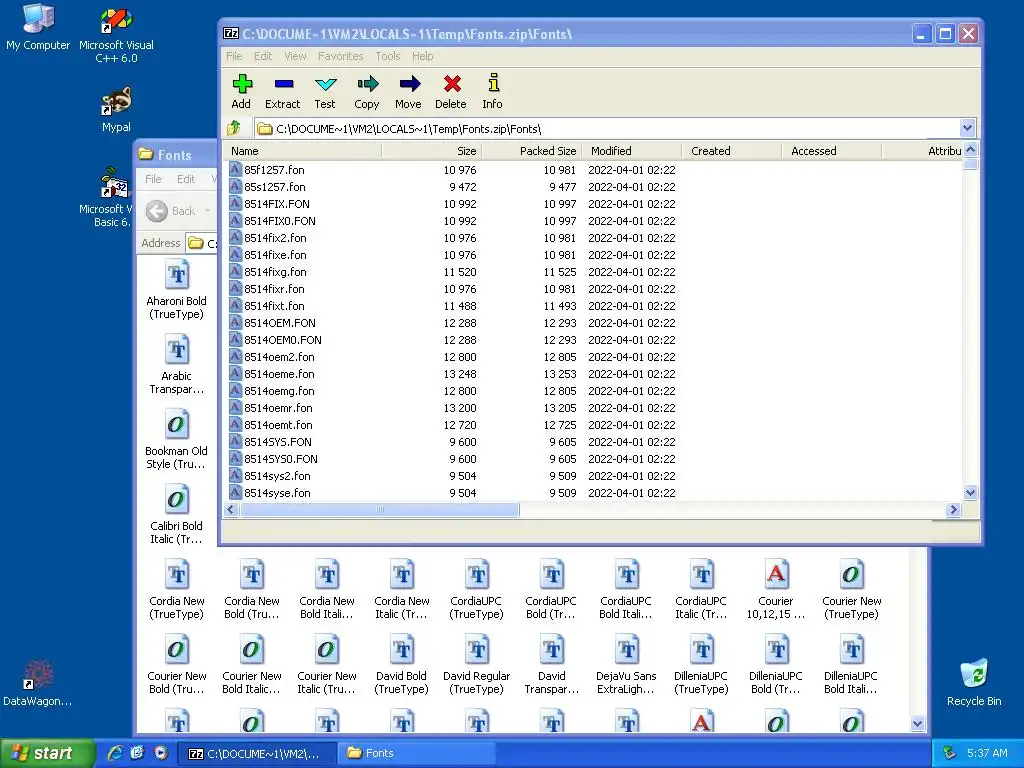Click the media player quick launch icon
1024x768 pixels.
point(161,753)
